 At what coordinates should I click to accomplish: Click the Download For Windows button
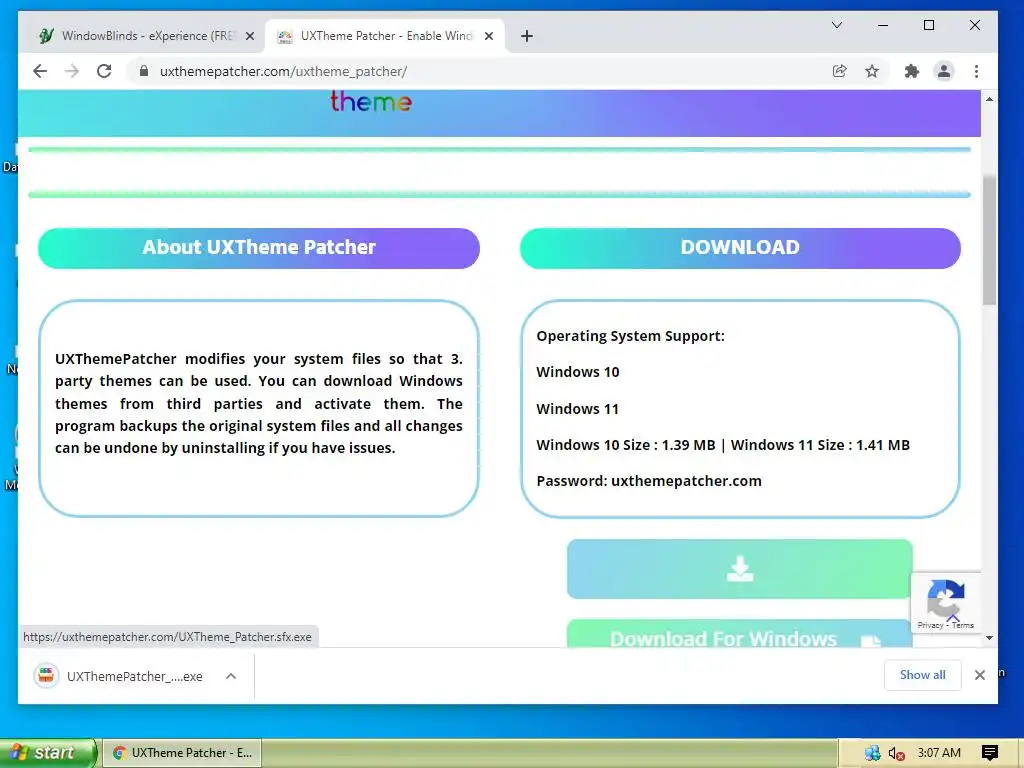(740, 634)
